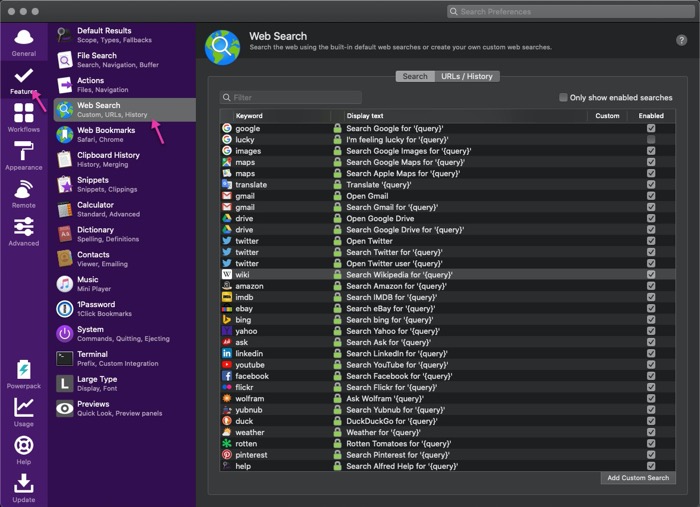700x507 pixels.
Task: Open the Advanced sliders icon
Action: (24, 227)
